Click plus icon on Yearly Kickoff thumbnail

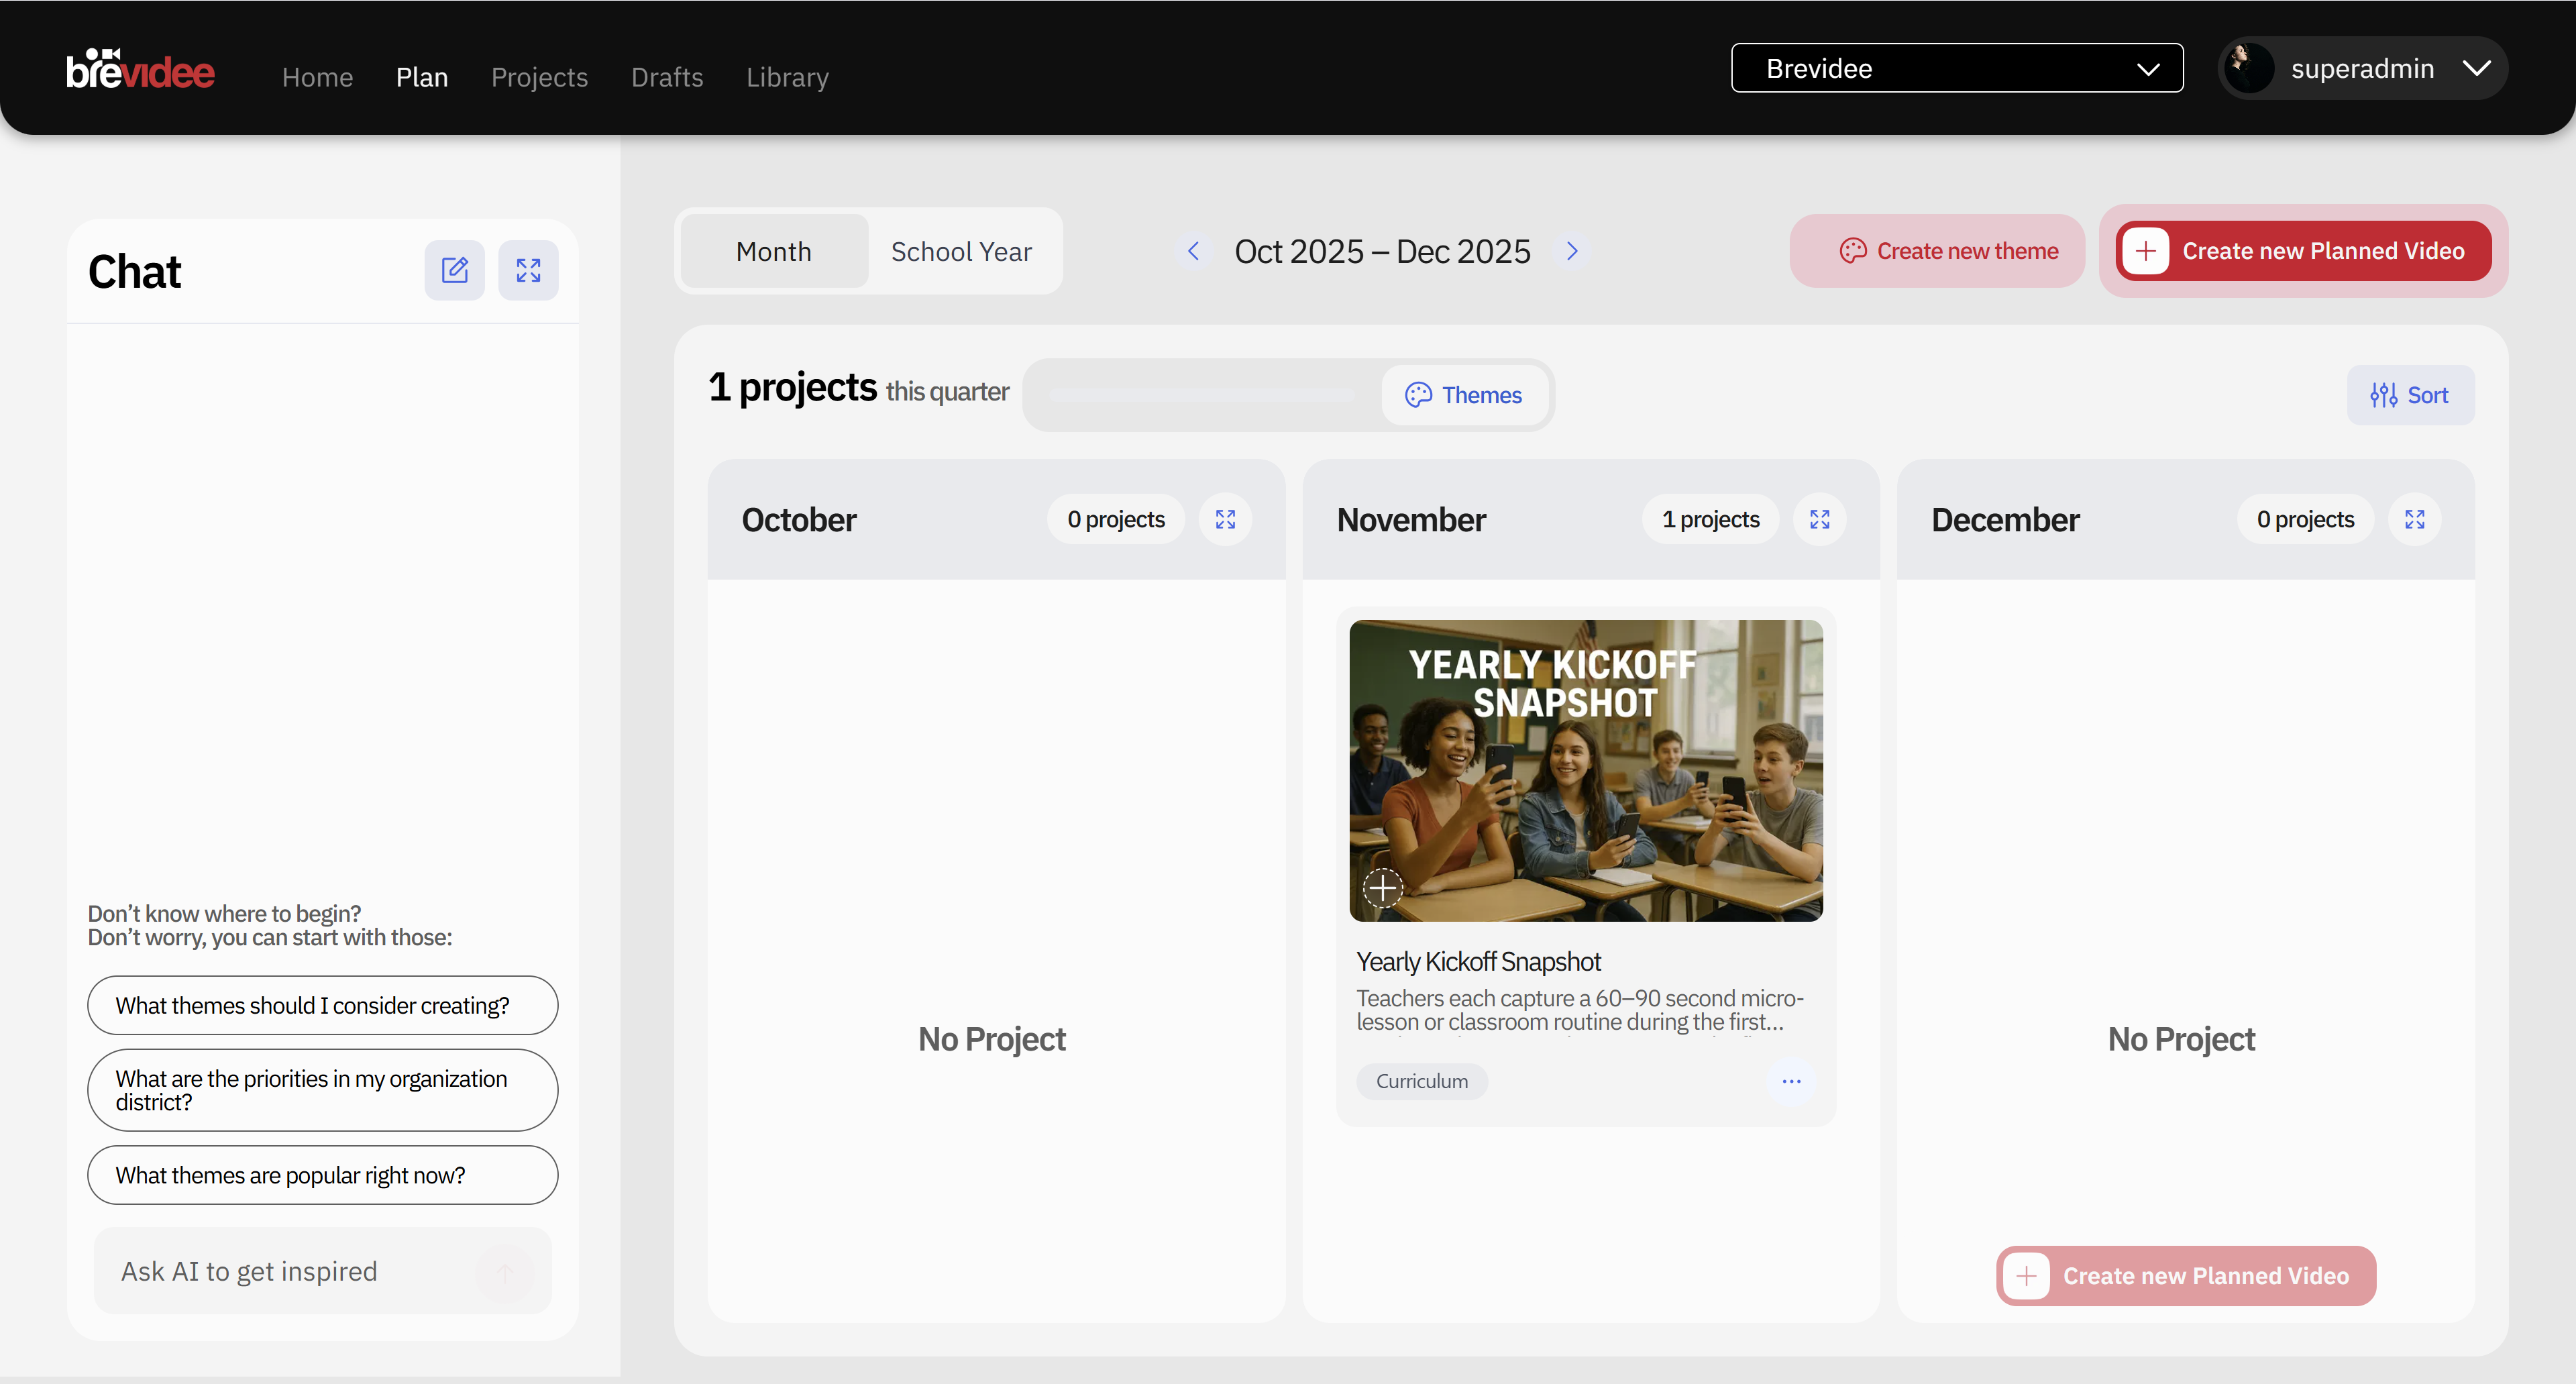(1383, 887)
